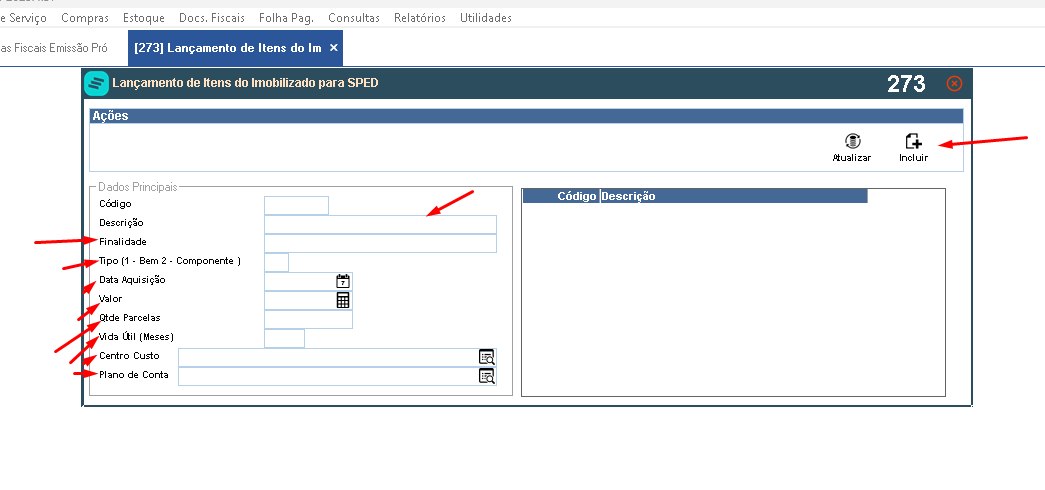Viewport: 1045px width, 490px height.
Task: Open the Compras menu
Action: point(85,18)
